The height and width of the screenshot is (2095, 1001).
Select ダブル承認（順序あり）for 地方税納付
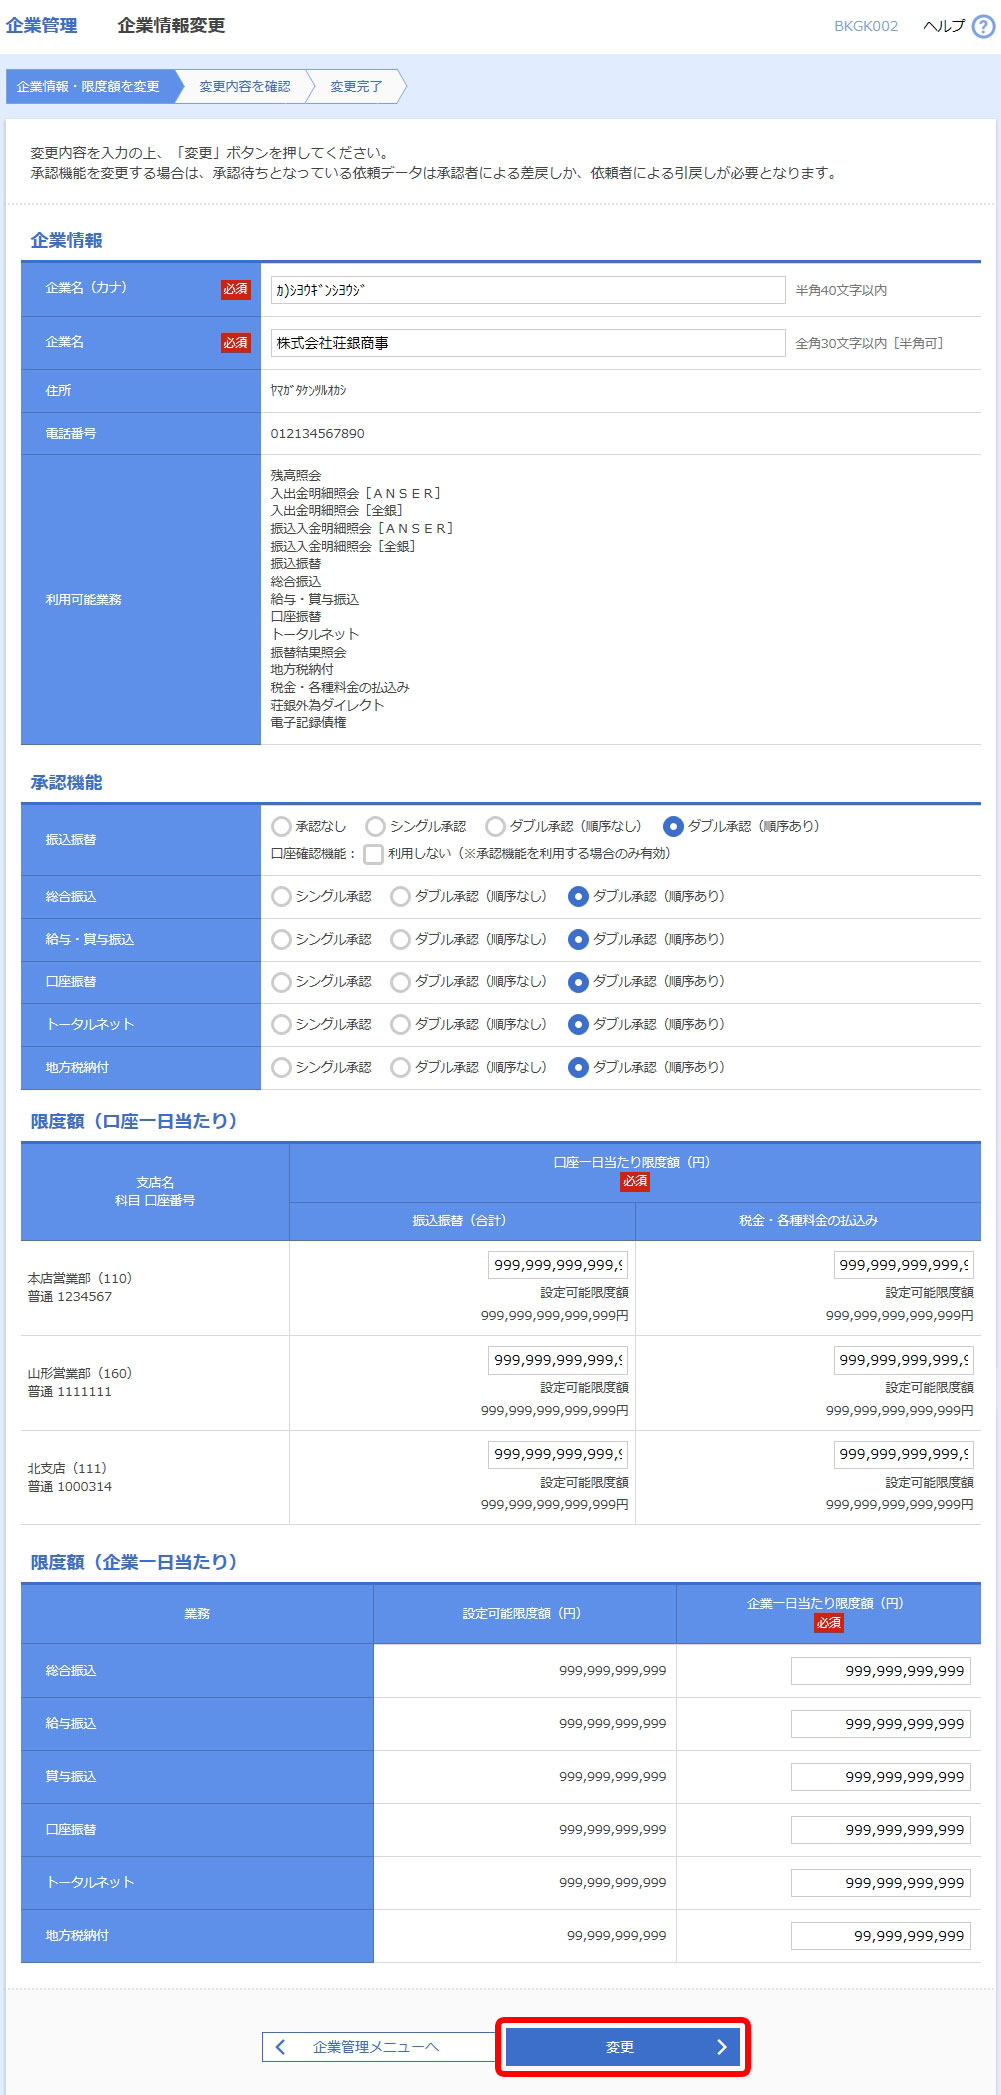pyautogui.click(x=578, y=1067)
